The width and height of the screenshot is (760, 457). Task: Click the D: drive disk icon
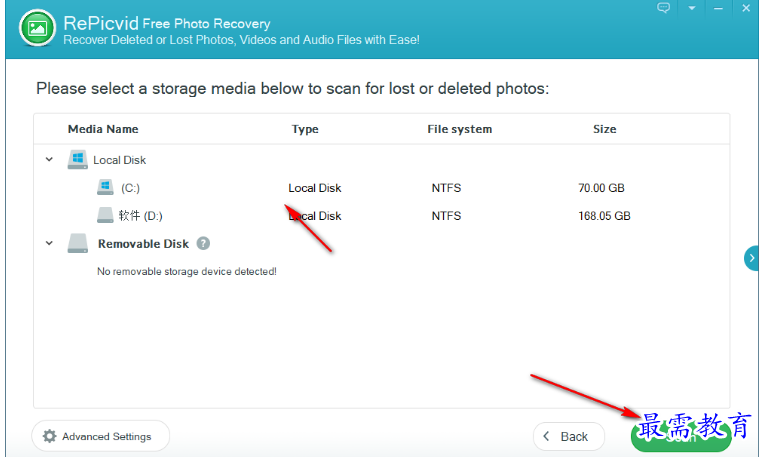point(105,215)
